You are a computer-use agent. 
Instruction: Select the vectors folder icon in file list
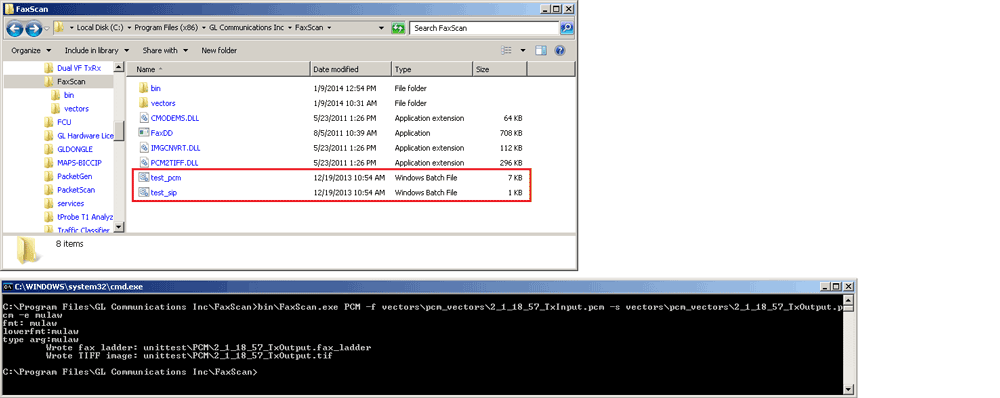coord(143,103)
